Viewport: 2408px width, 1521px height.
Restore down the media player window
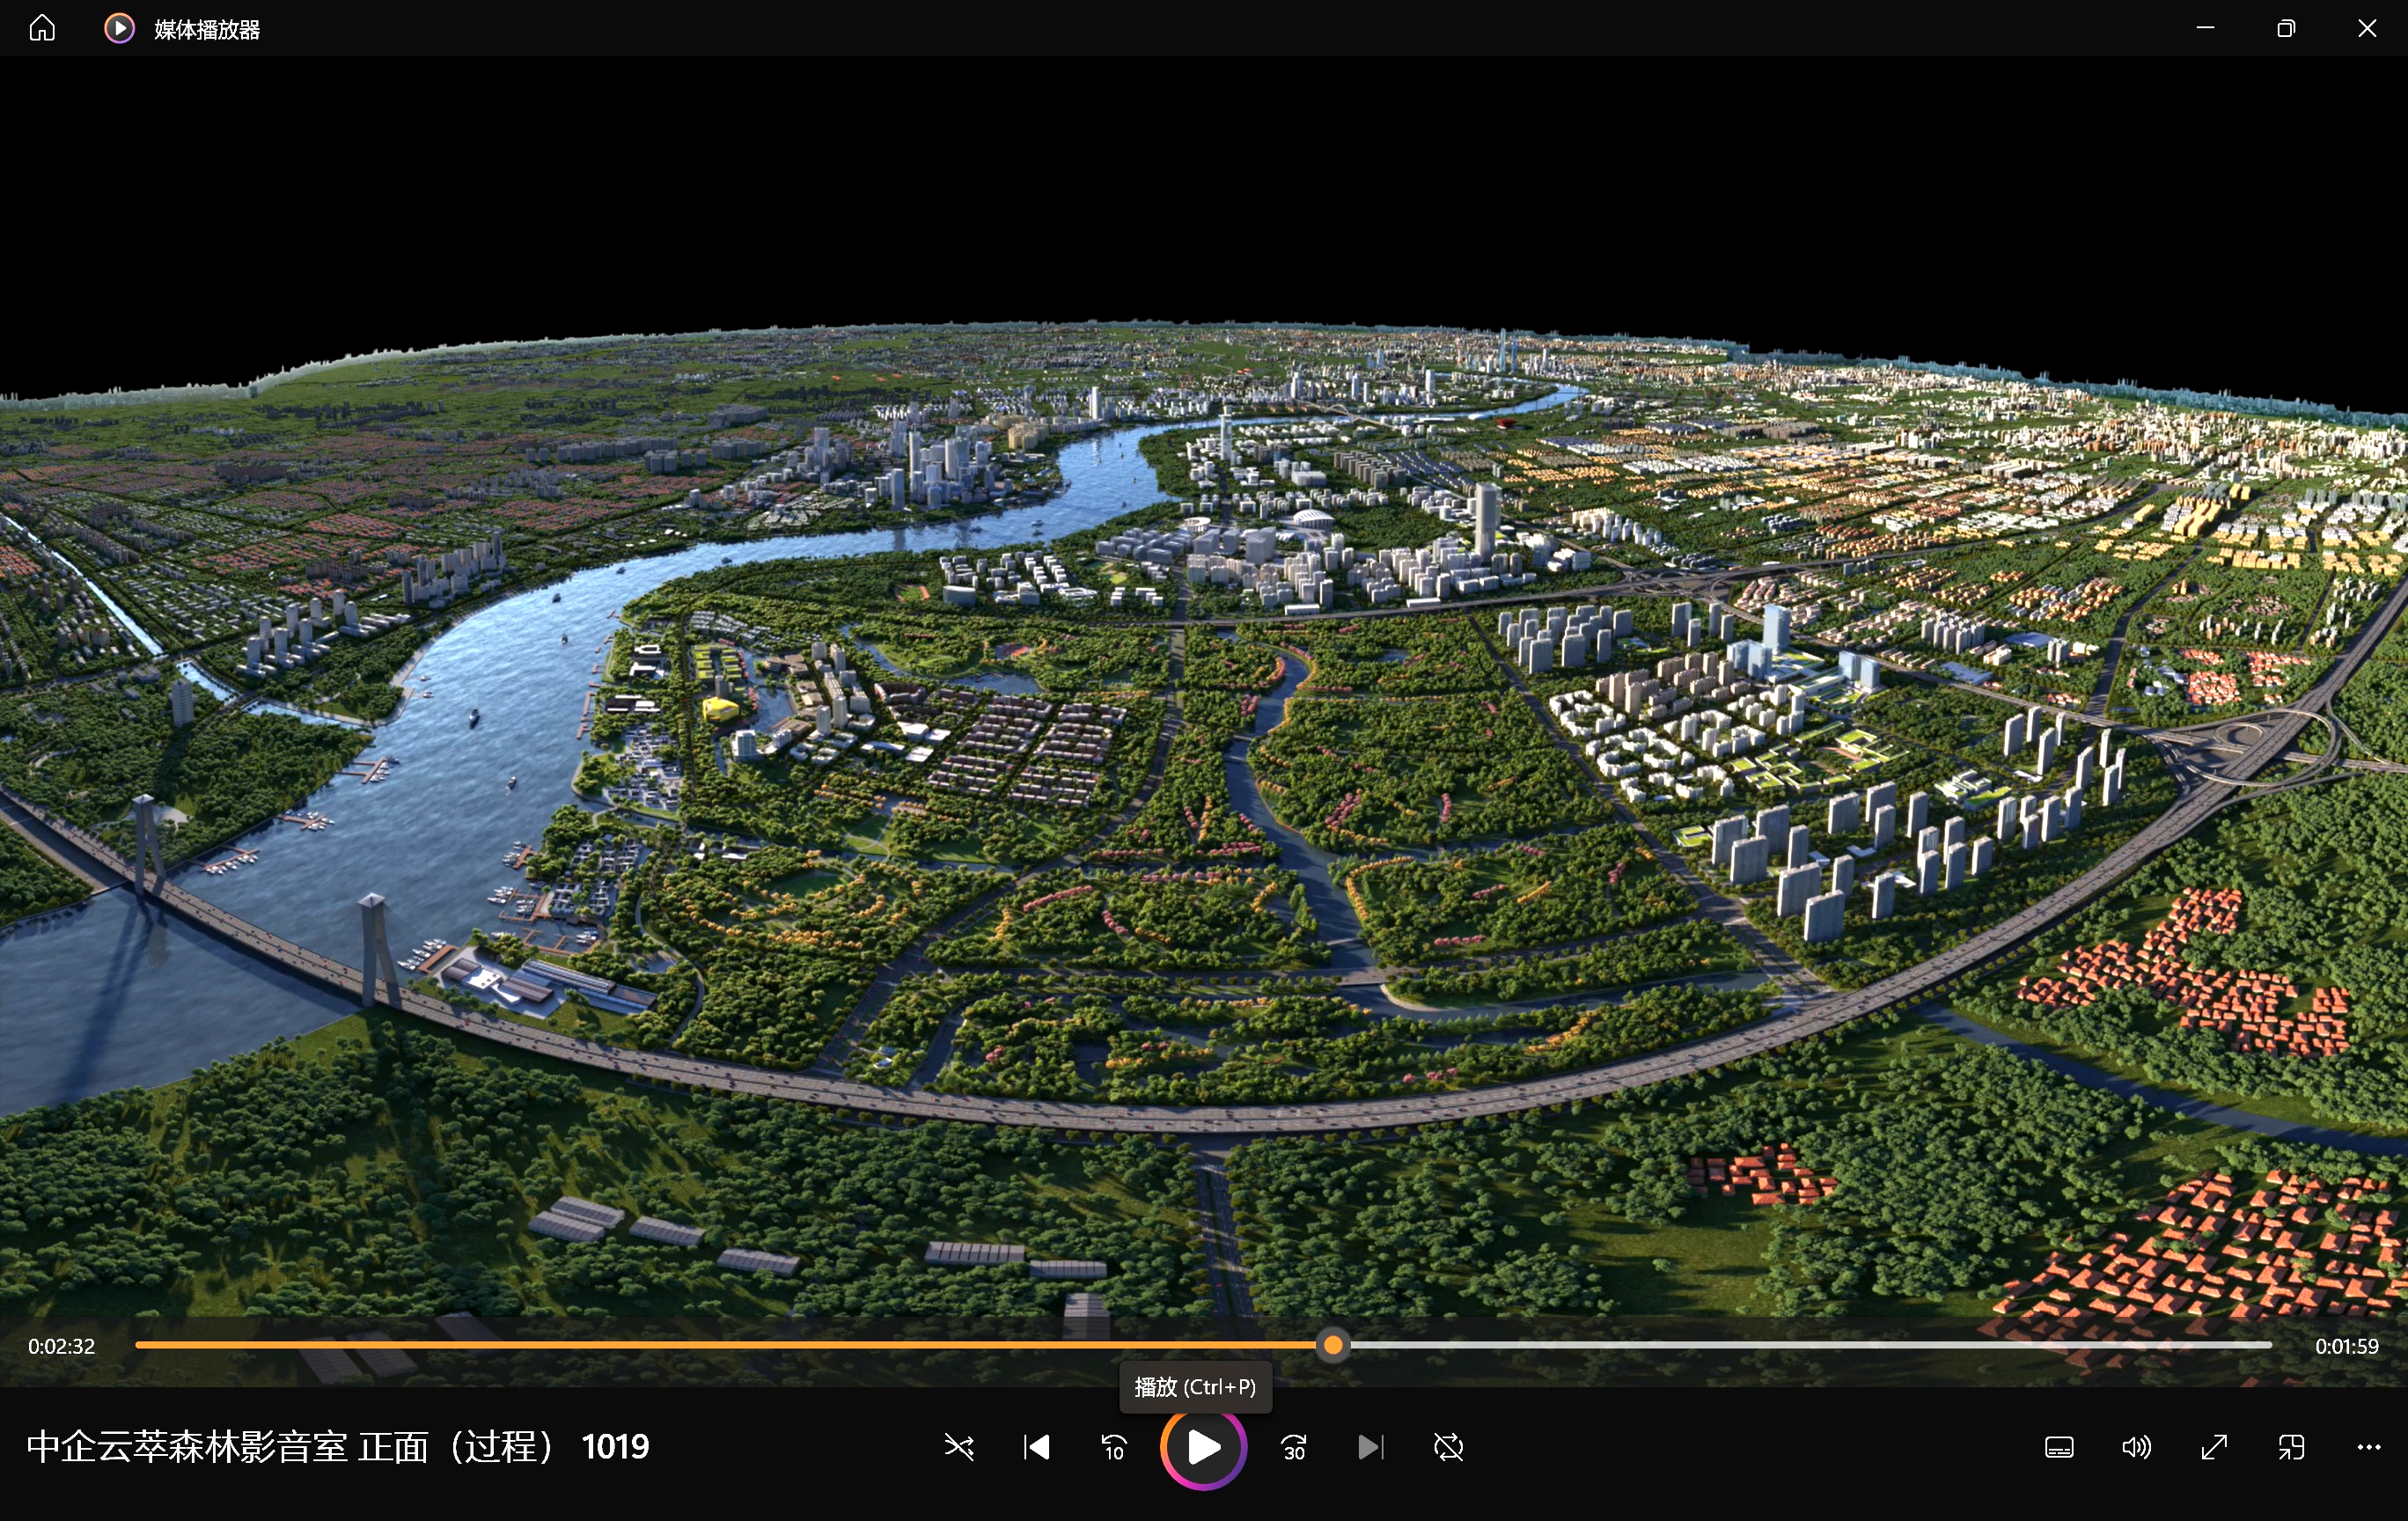click(x=2286, y=28)
